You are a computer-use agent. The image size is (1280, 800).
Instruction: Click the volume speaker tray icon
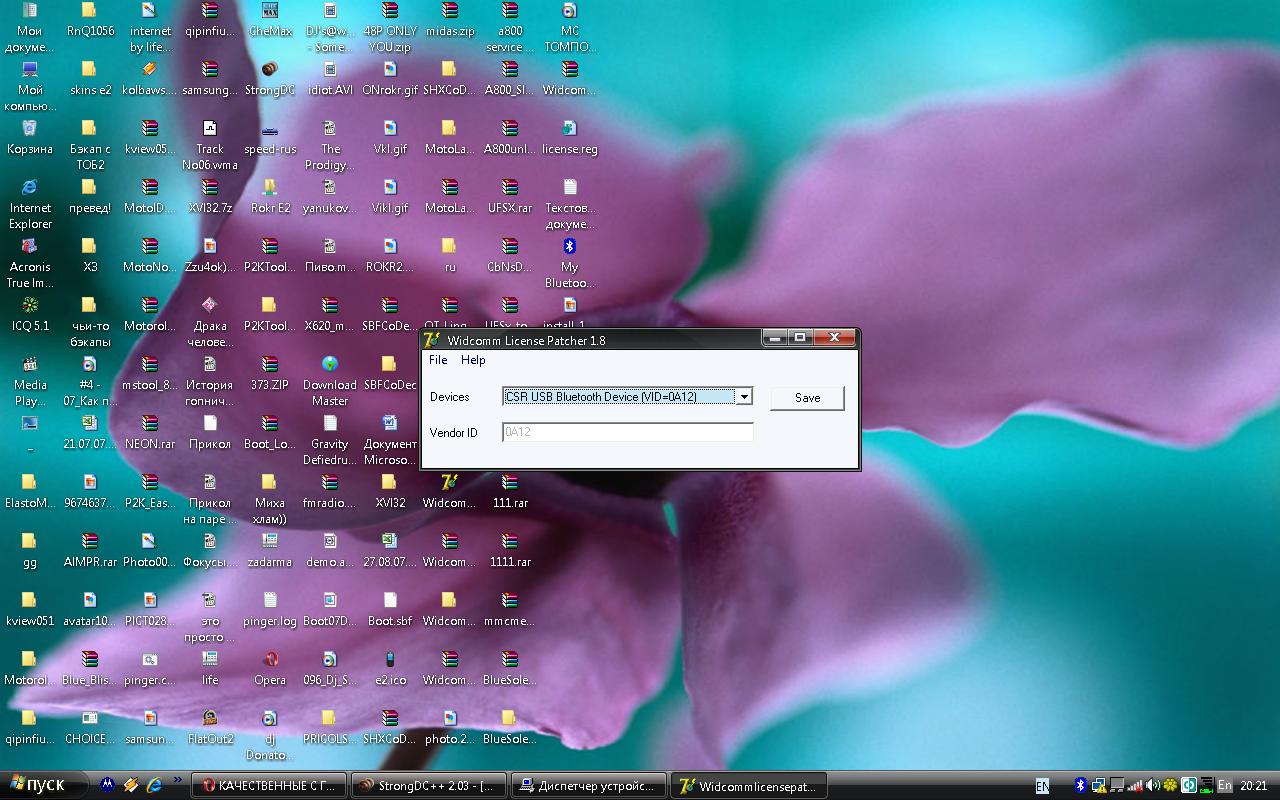tap(1153, 786)
